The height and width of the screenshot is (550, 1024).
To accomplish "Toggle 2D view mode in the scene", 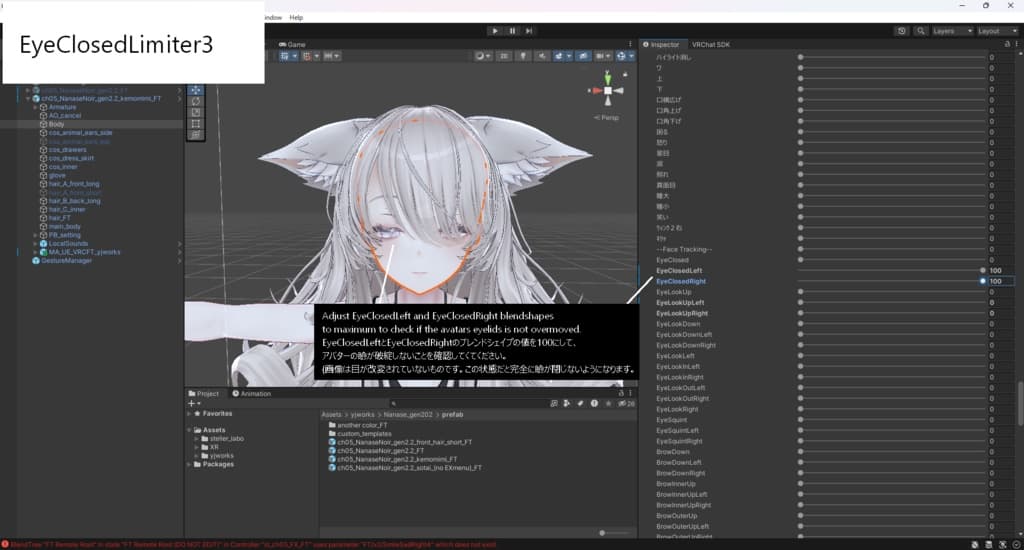I will (504, 56).
